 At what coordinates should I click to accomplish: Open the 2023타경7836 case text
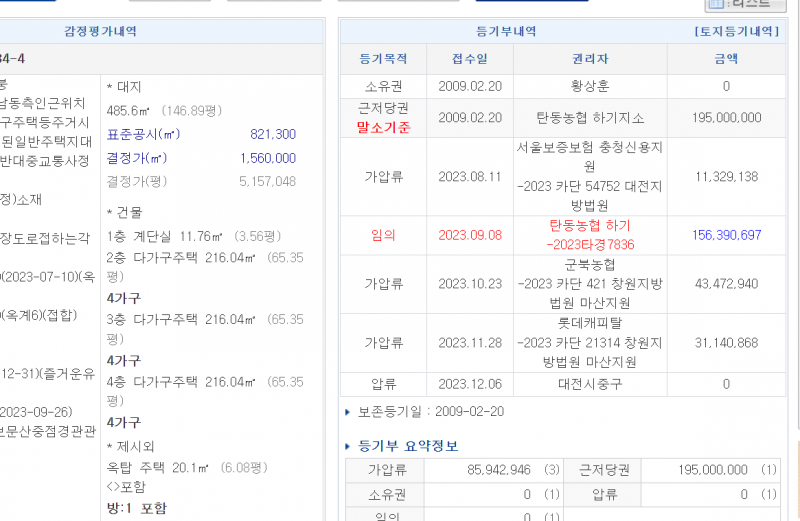590,244
